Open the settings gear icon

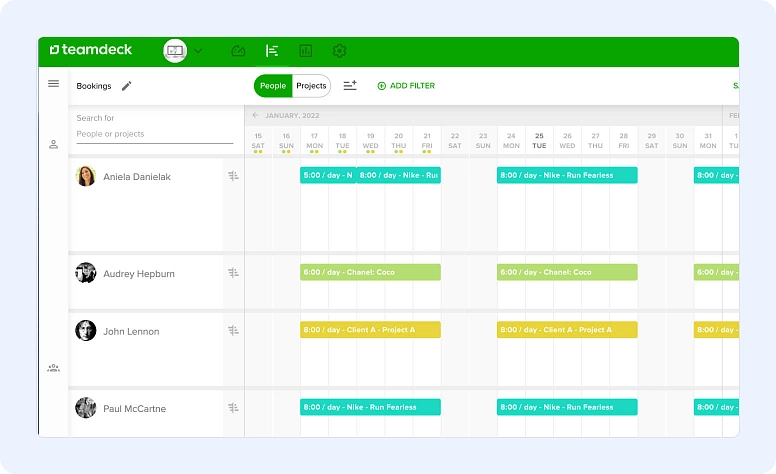pos(339,51)
